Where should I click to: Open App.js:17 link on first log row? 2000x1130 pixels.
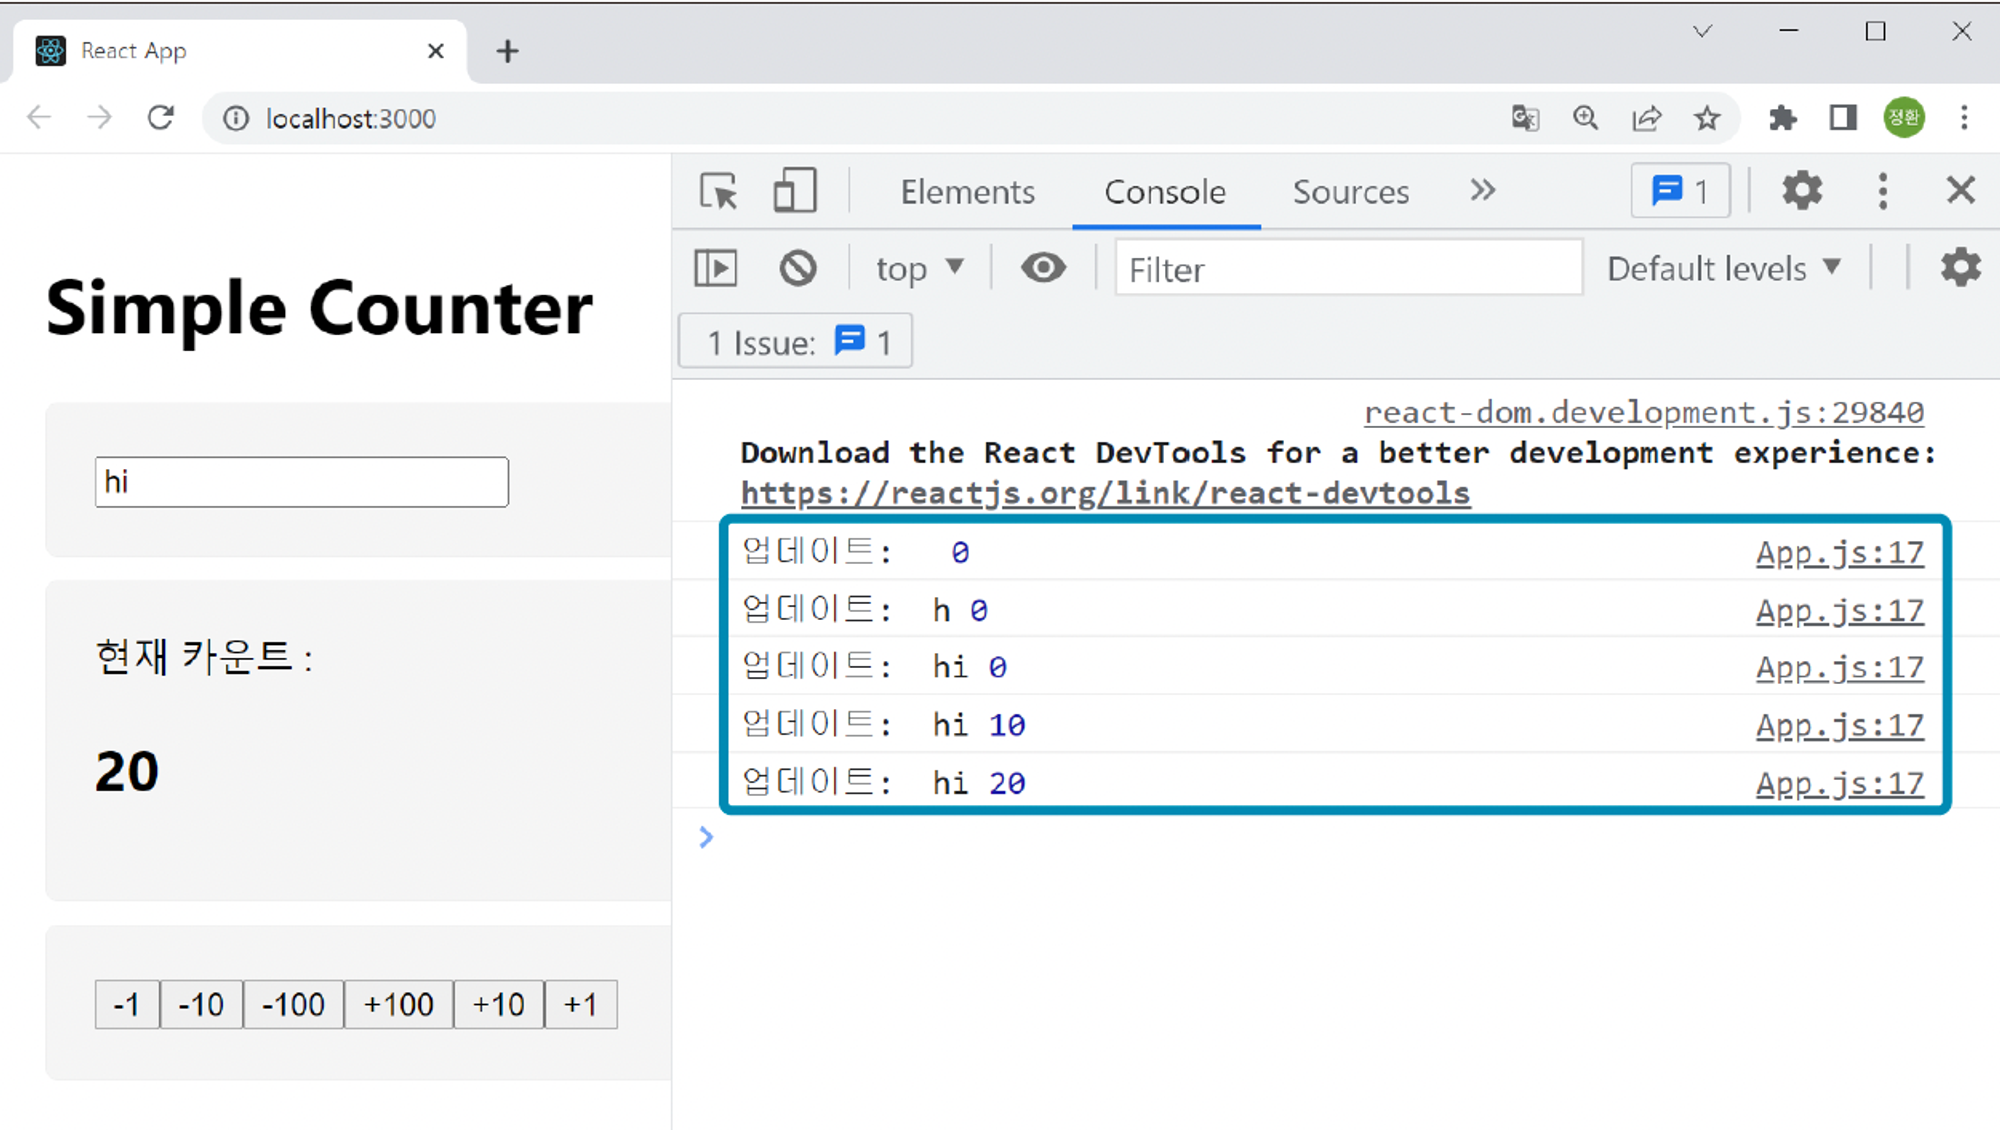click(1839, 553)
